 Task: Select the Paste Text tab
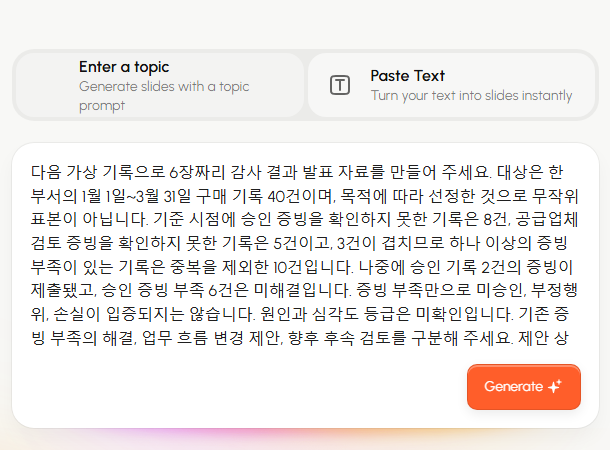pos(451,85)
